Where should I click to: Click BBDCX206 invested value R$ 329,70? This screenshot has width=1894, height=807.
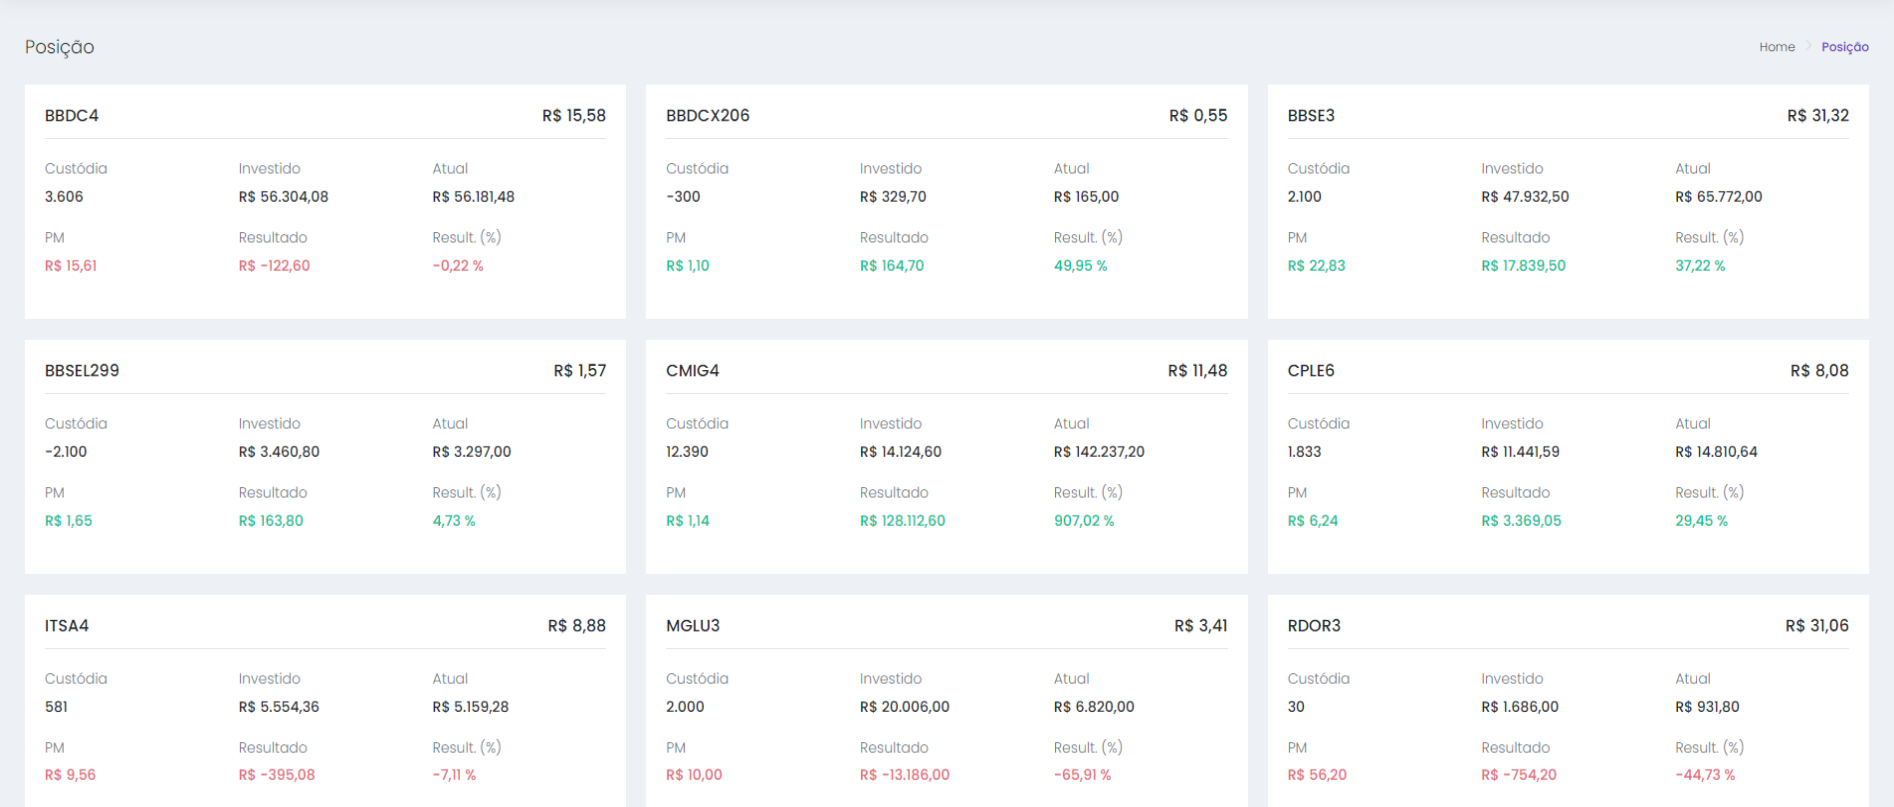(893, 197)
